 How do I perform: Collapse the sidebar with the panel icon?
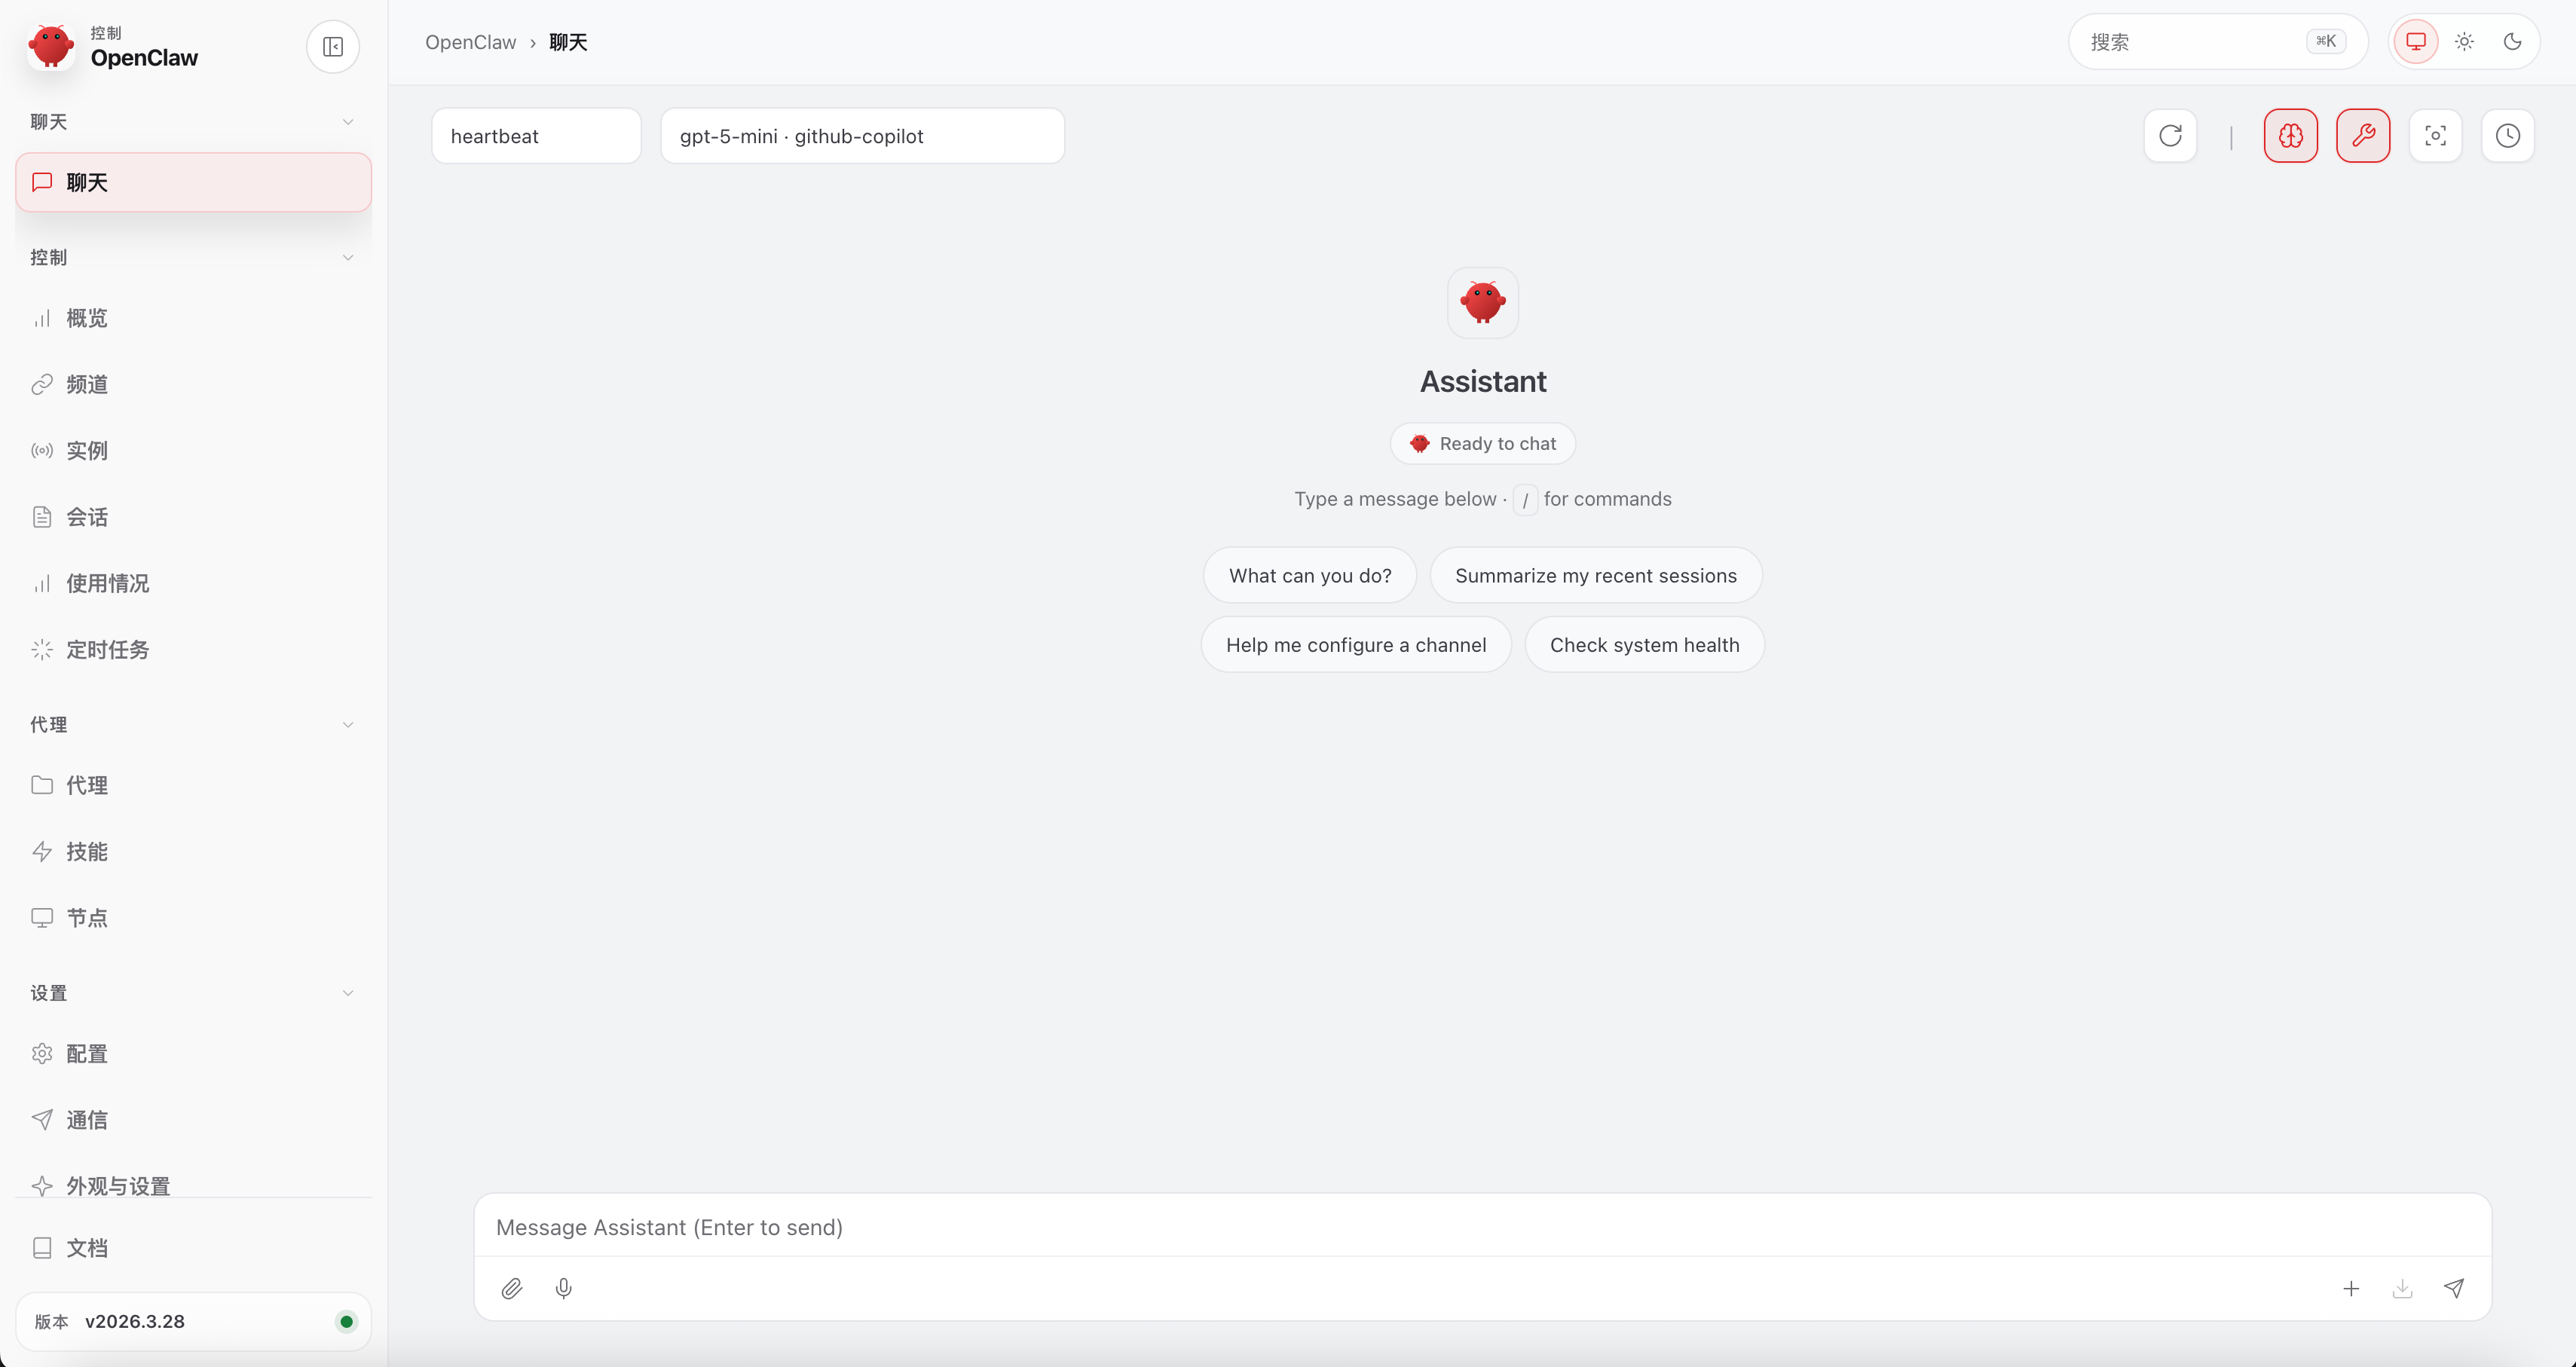333,47
